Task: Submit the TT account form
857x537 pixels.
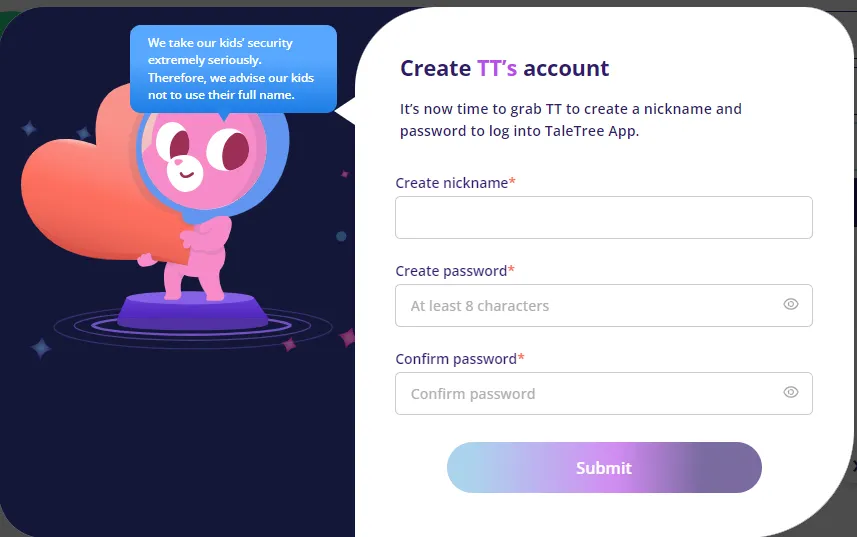Action: pos(604,468)
